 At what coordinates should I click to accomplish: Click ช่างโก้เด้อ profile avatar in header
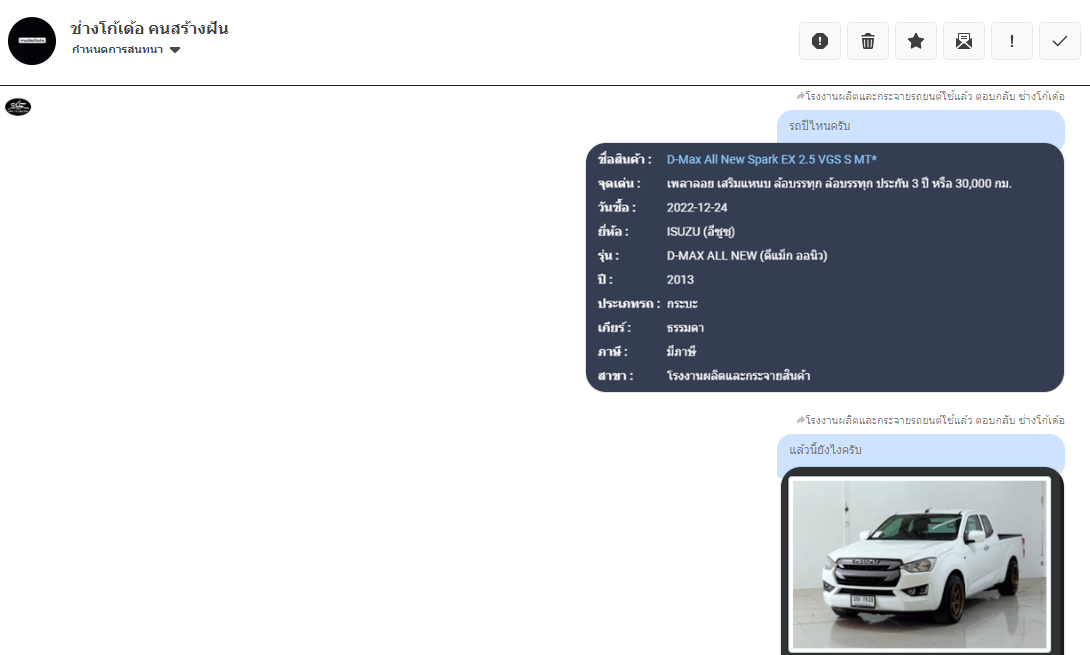click(32, 41)
